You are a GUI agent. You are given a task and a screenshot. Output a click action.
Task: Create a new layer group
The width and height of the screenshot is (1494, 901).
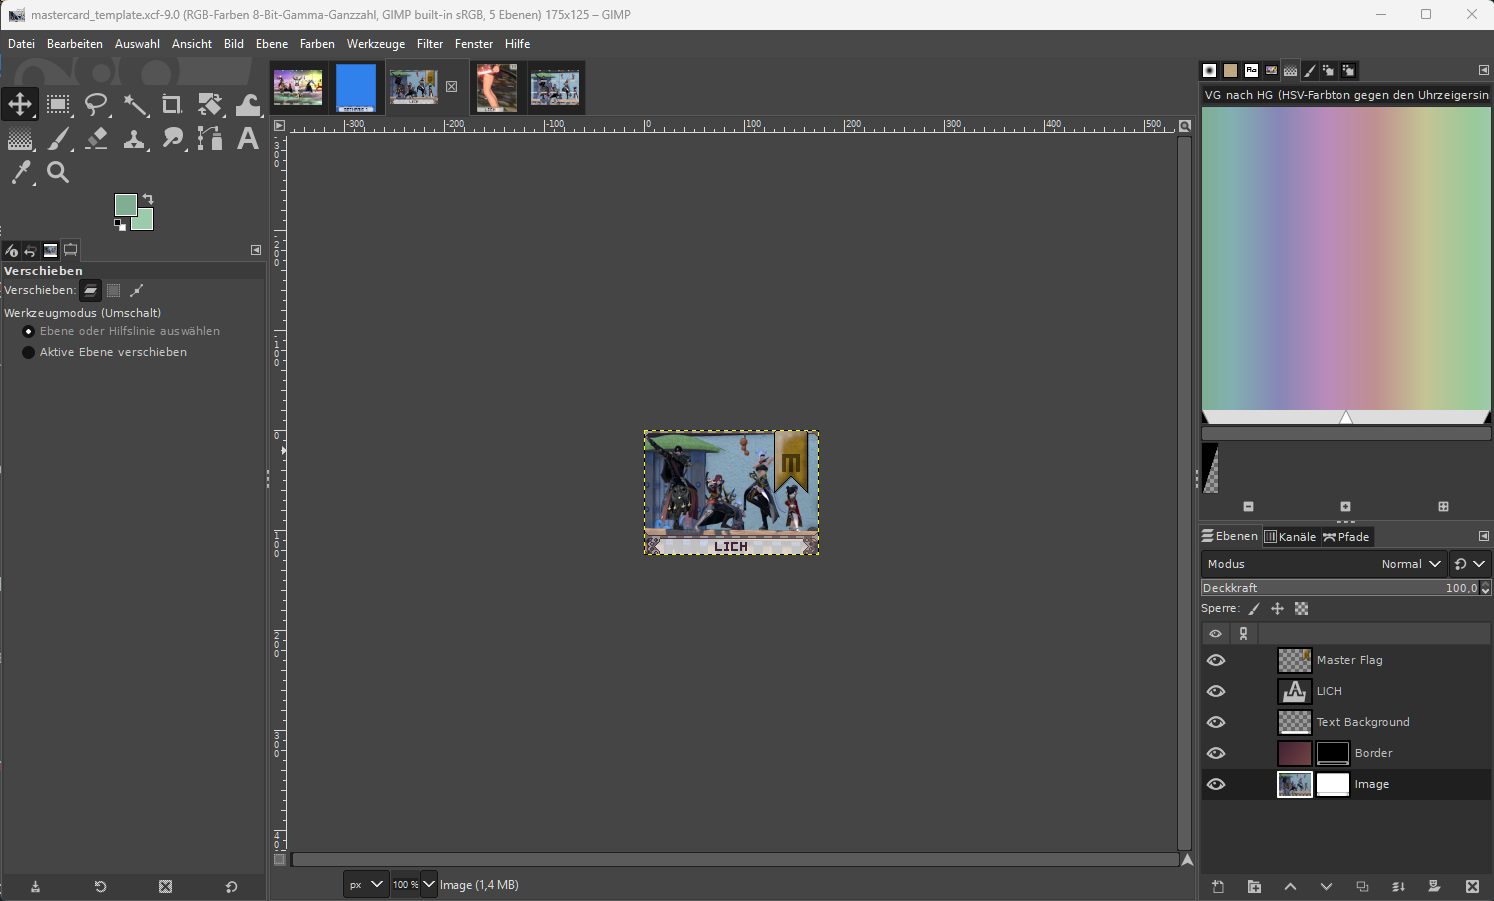[1254, 886]
